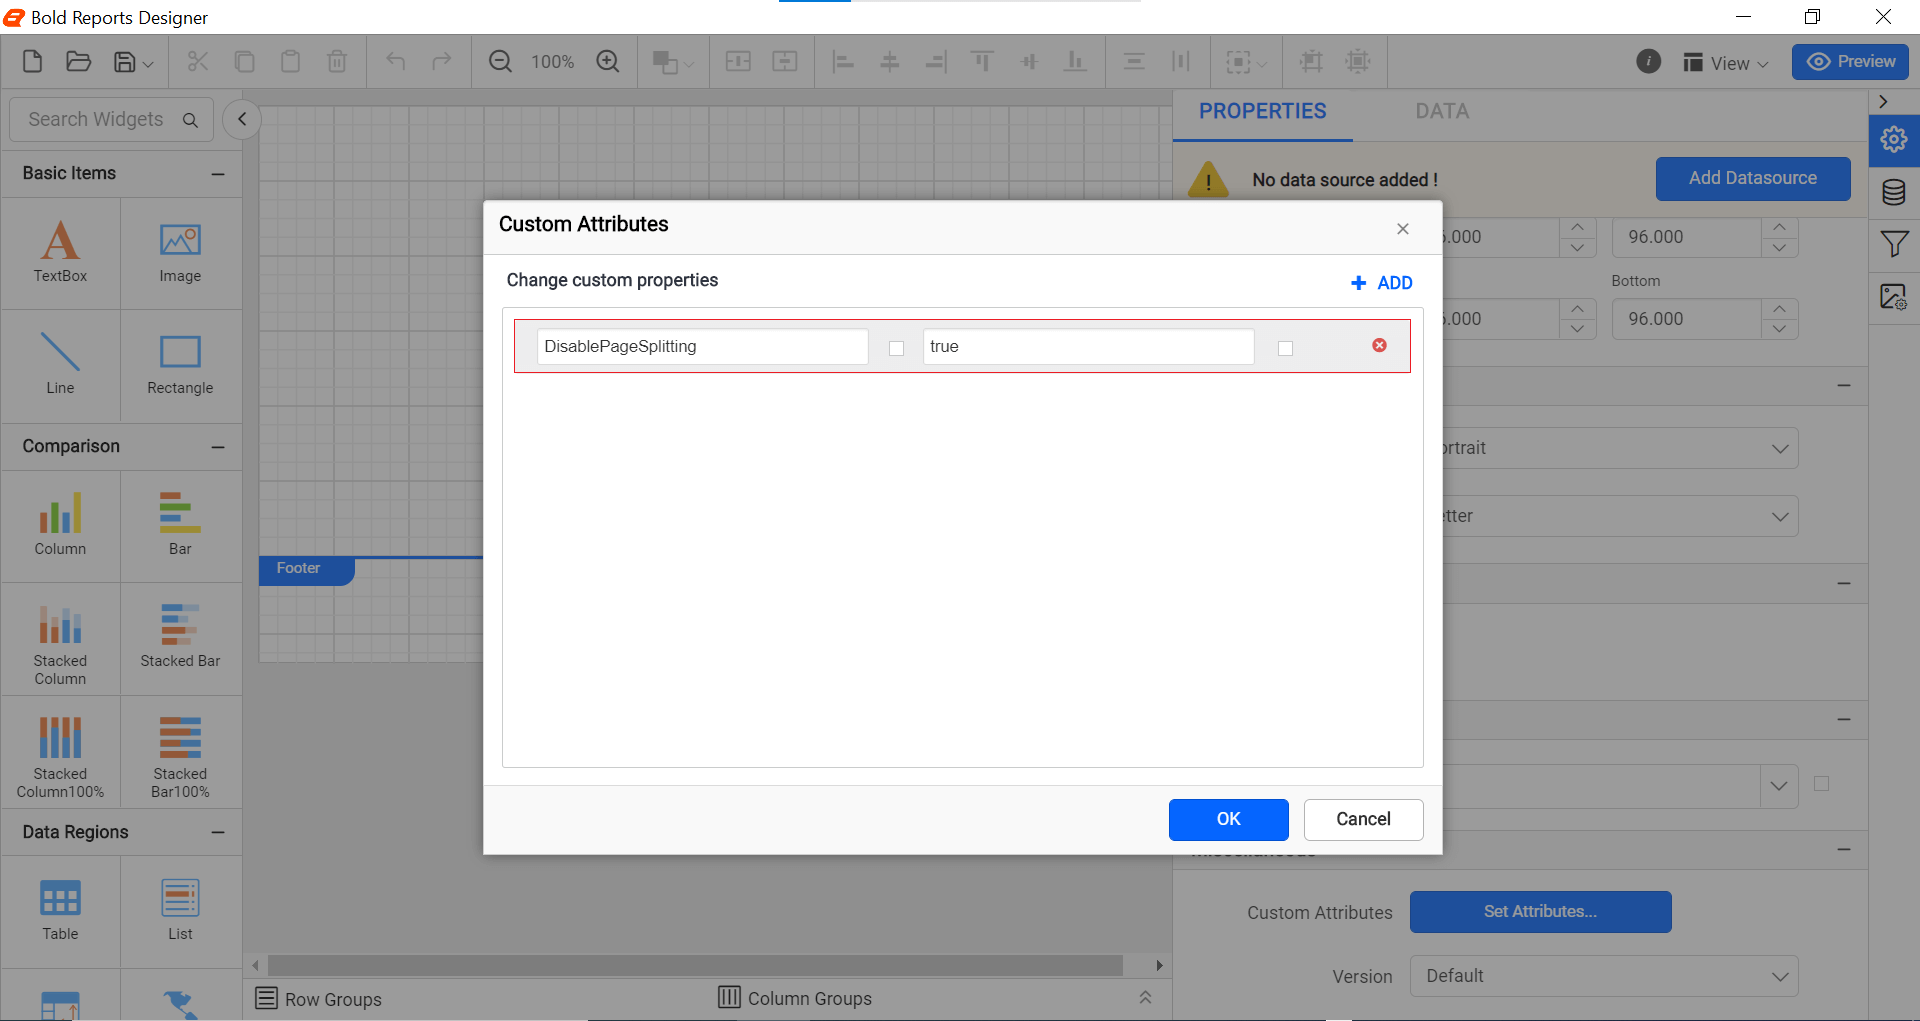Check the checkbox beside the true value field
Image resolution: width=1920 pixels, height=1021 pixels.
click(x=1285, y=348)
